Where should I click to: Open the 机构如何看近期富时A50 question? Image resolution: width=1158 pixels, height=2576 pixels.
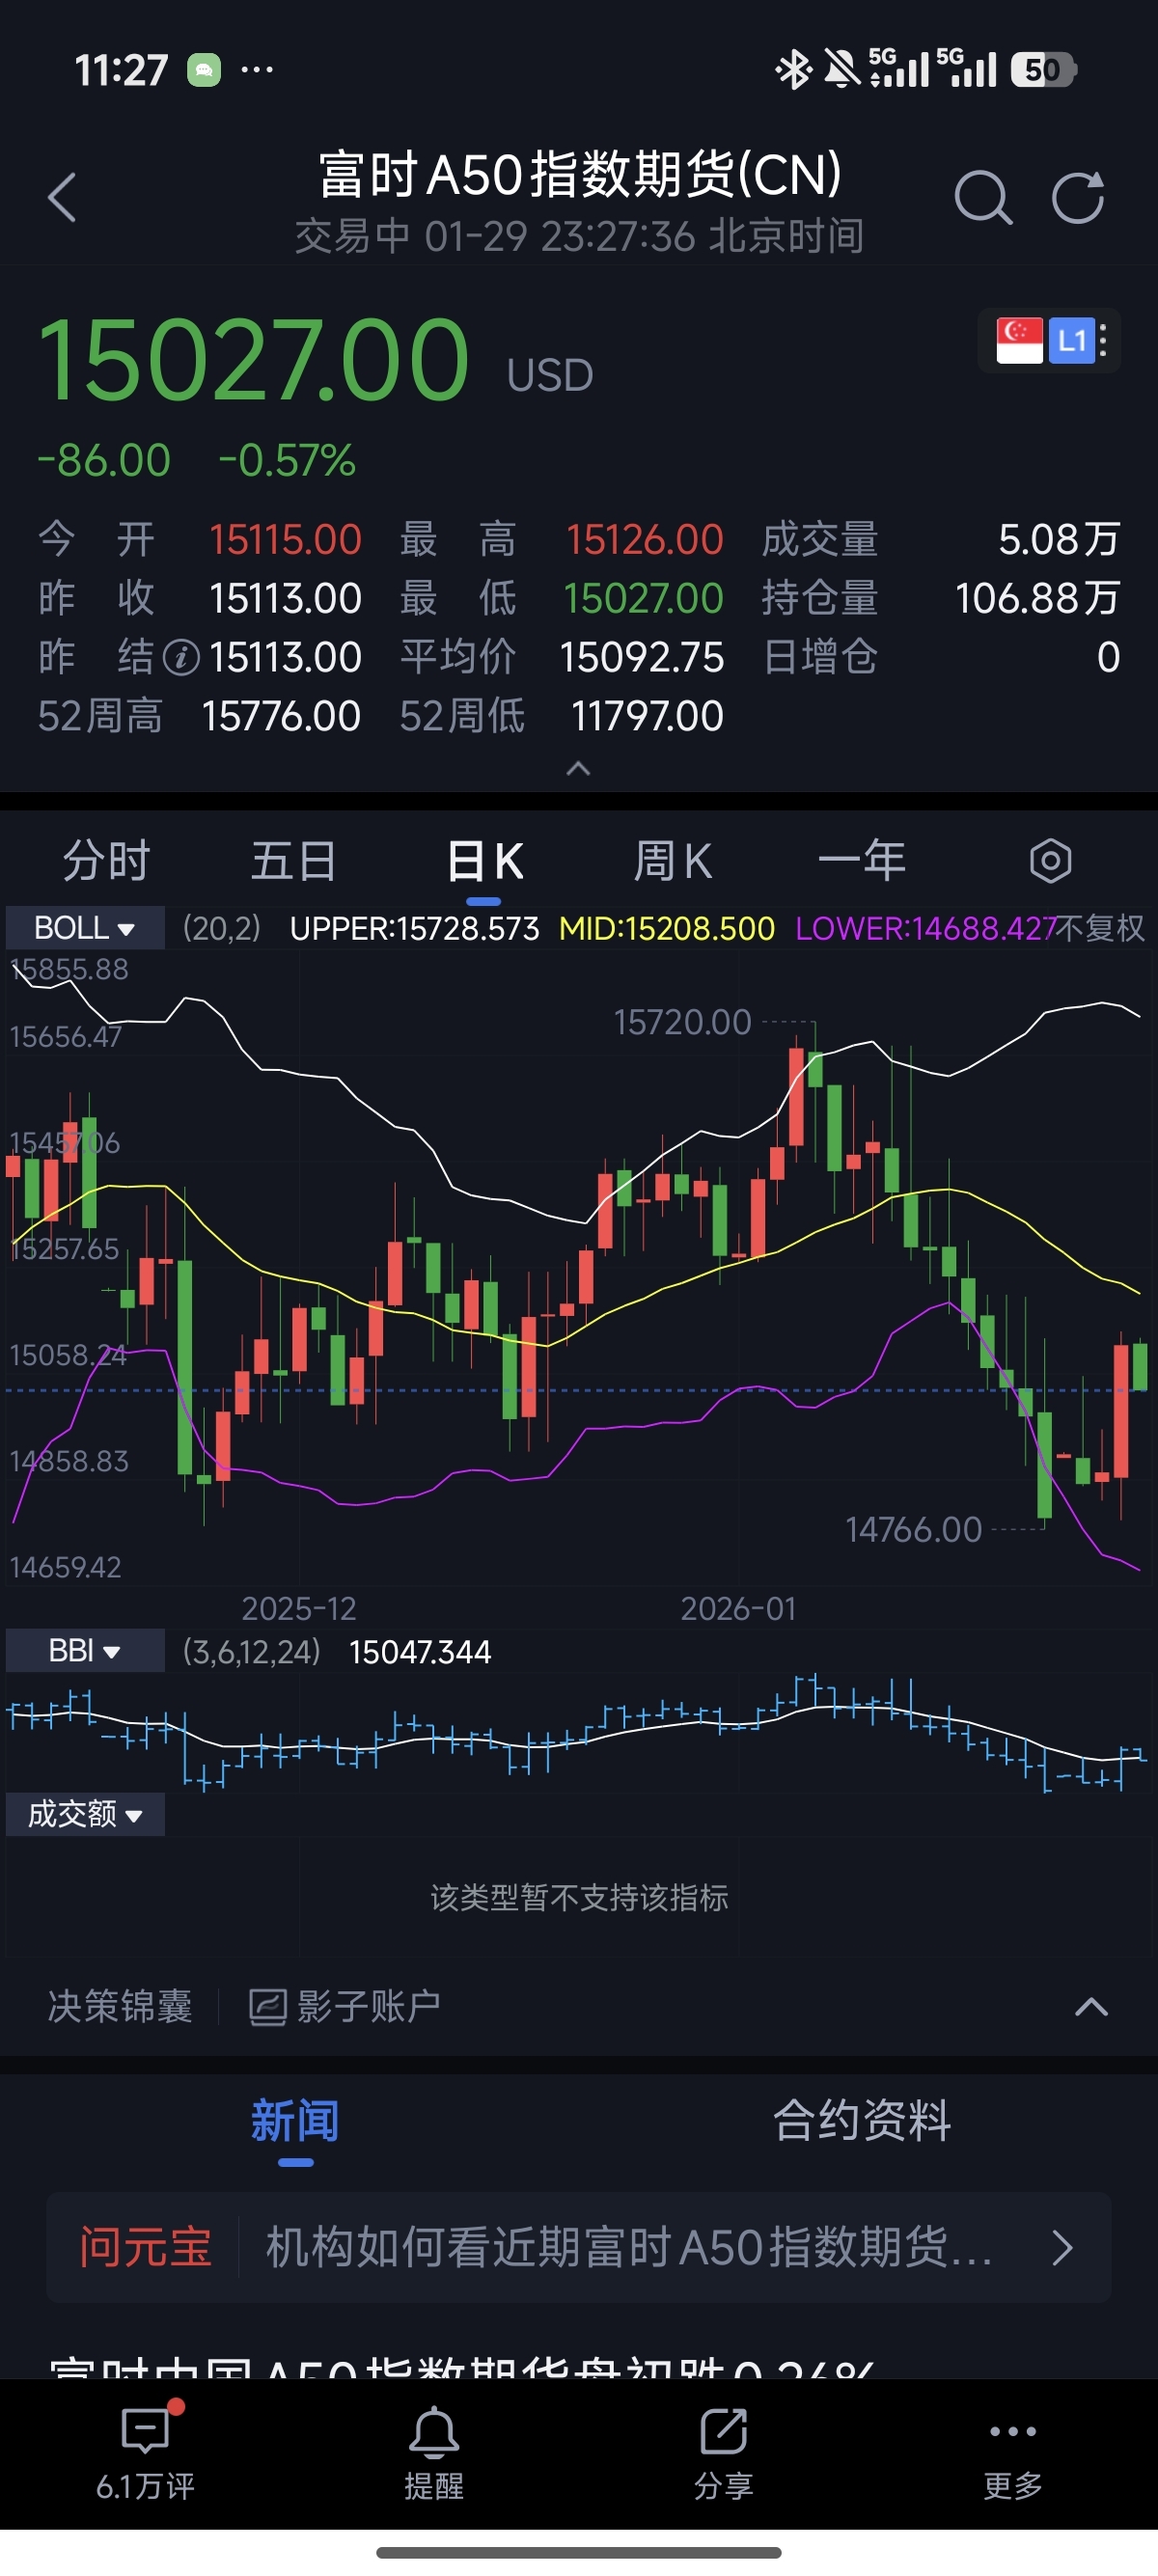[629, 2248]
